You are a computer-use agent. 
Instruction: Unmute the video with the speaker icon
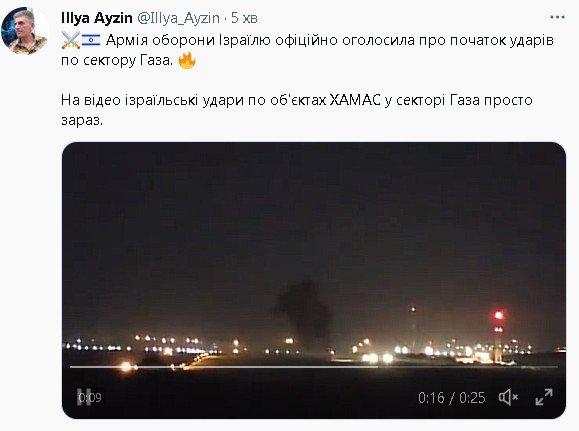click(x=508, y=397)
